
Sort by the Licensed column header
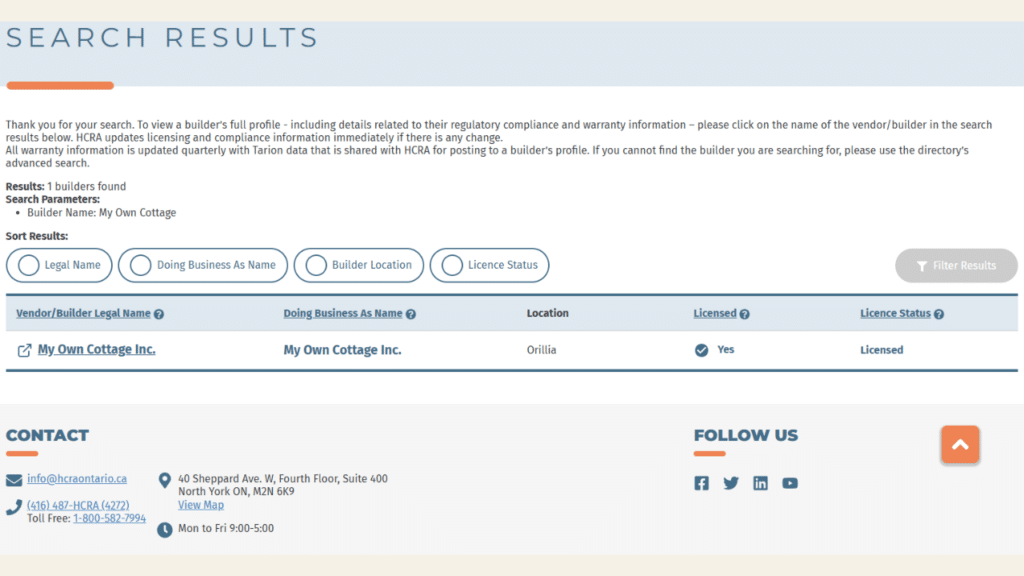[x=714, y=313]
